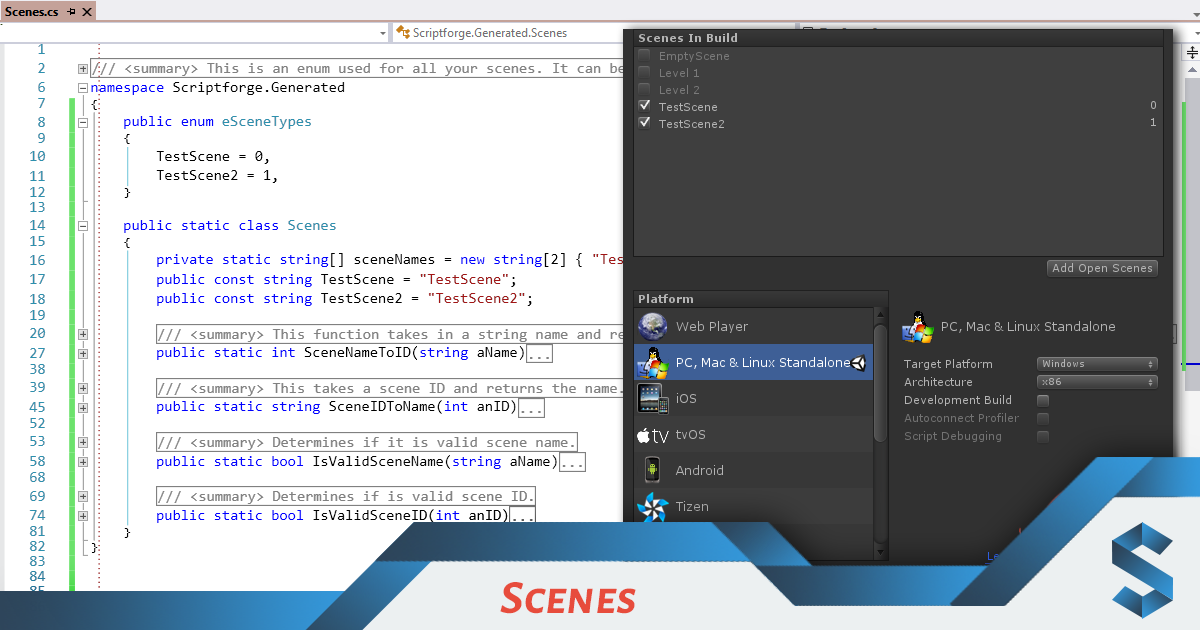Expand the IsValidSceneName summary region

click(x=83, y=442)
